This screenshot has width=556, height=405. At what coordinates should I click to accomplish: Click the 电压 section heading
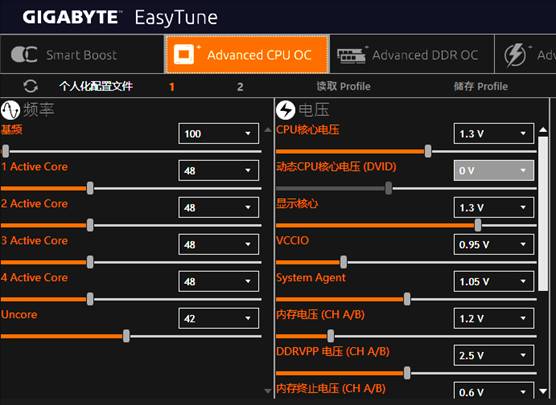click(x=314, y=110)
